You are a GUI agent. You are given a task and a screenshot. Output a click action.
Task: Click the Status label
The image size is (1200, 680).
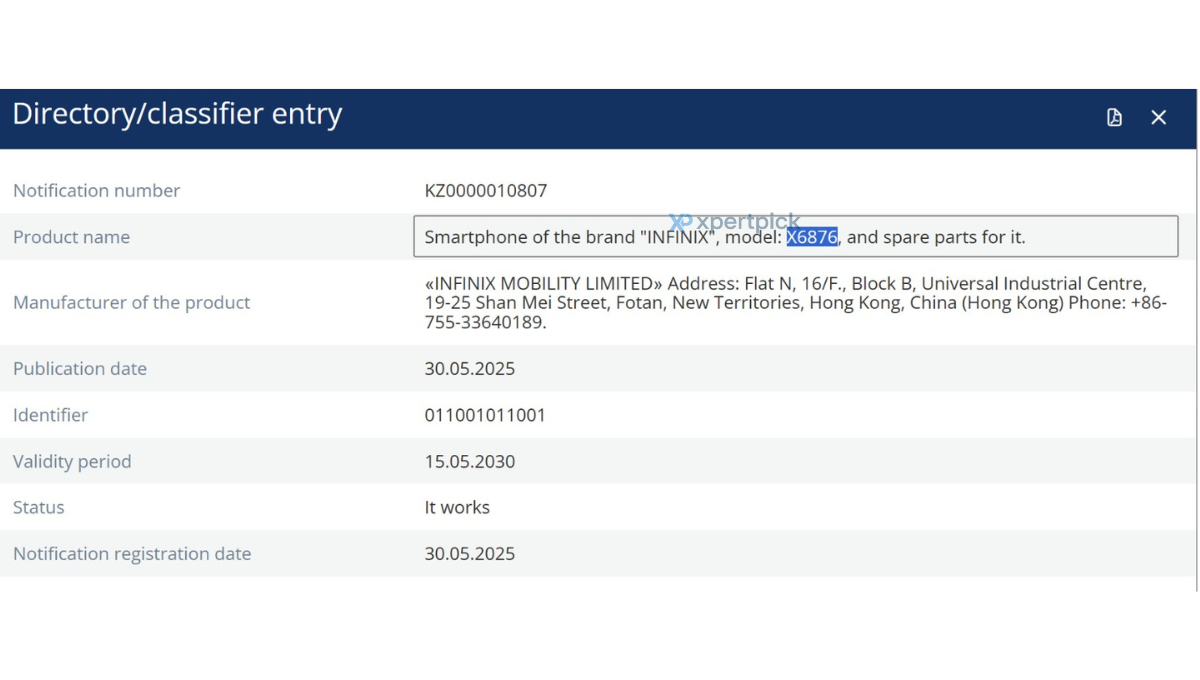(39, 507)
